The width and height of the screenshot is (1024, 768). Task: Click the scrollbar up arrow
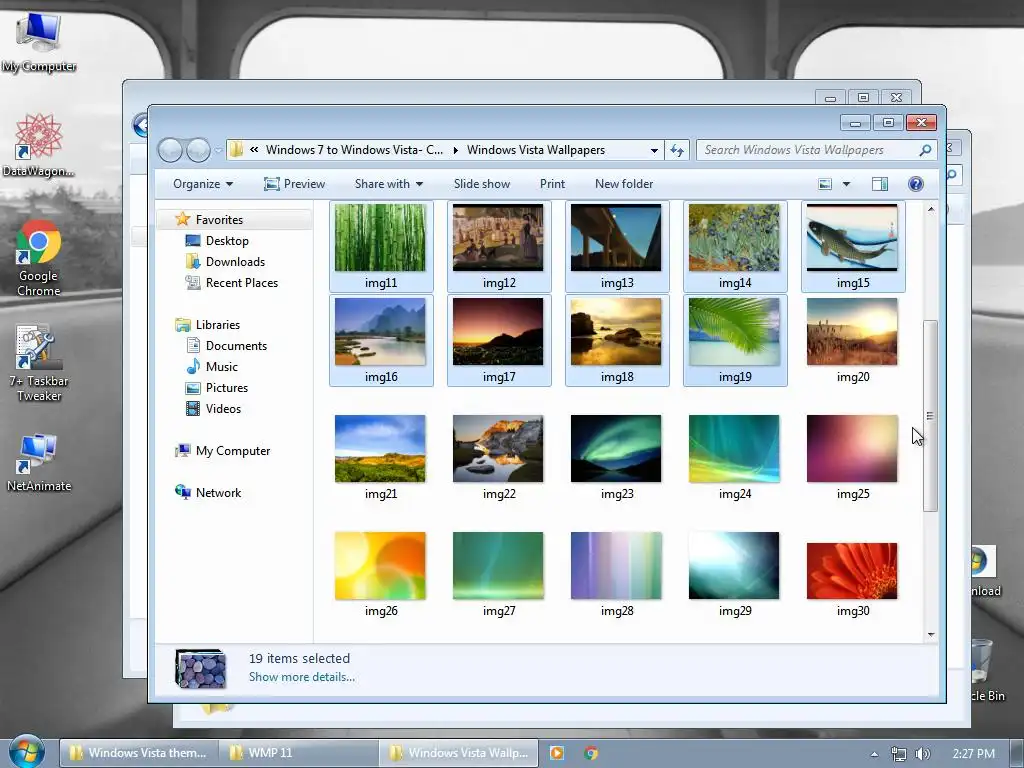931,210
